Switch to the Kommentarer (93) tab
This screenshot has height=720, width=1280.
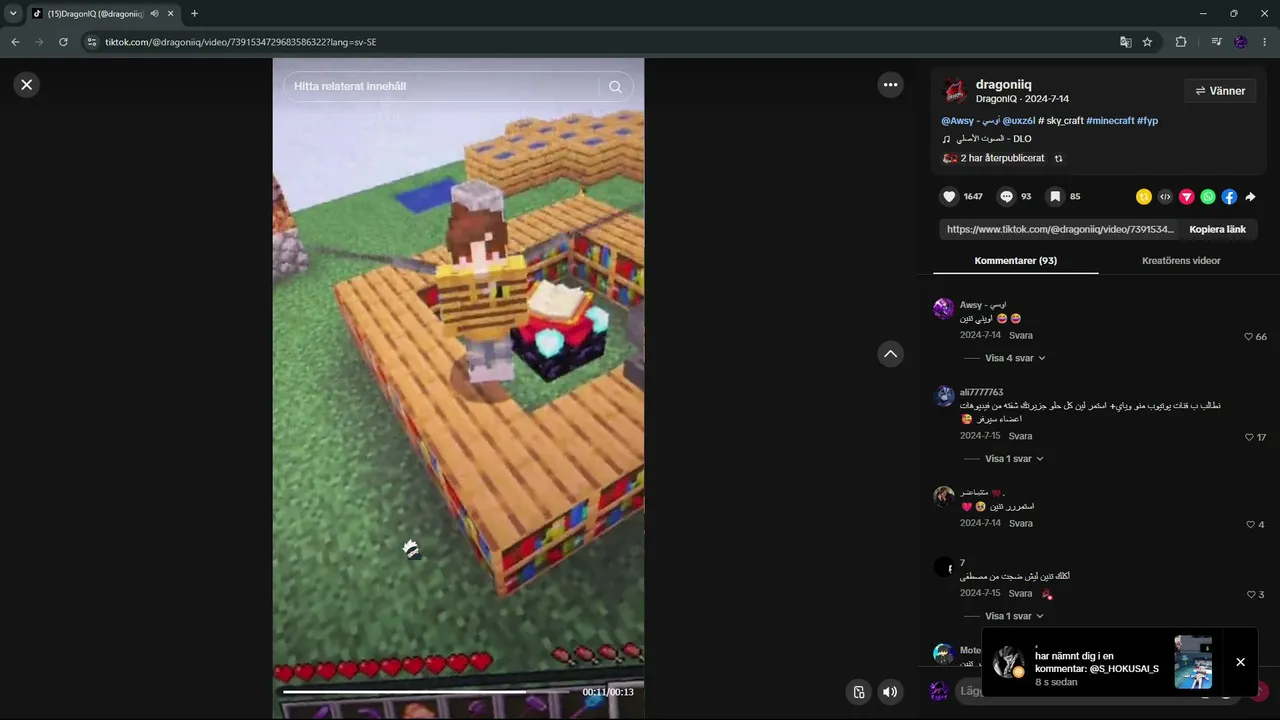[1016, 261]
